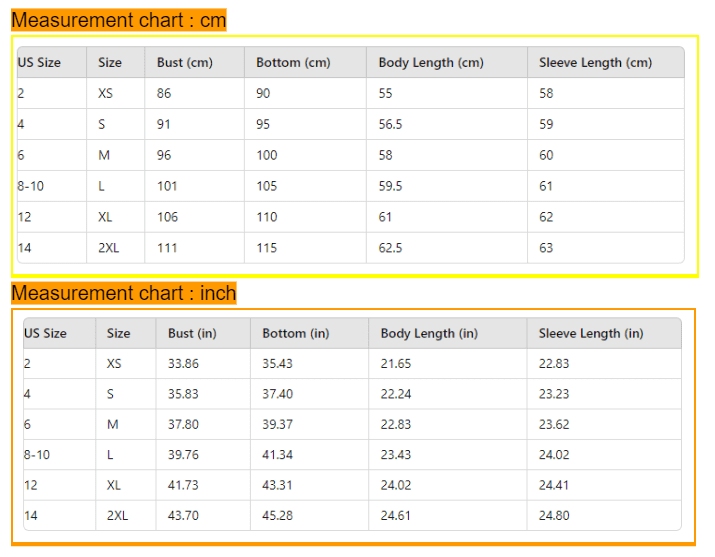Click the 'Body Length (cm)' header

431,62
